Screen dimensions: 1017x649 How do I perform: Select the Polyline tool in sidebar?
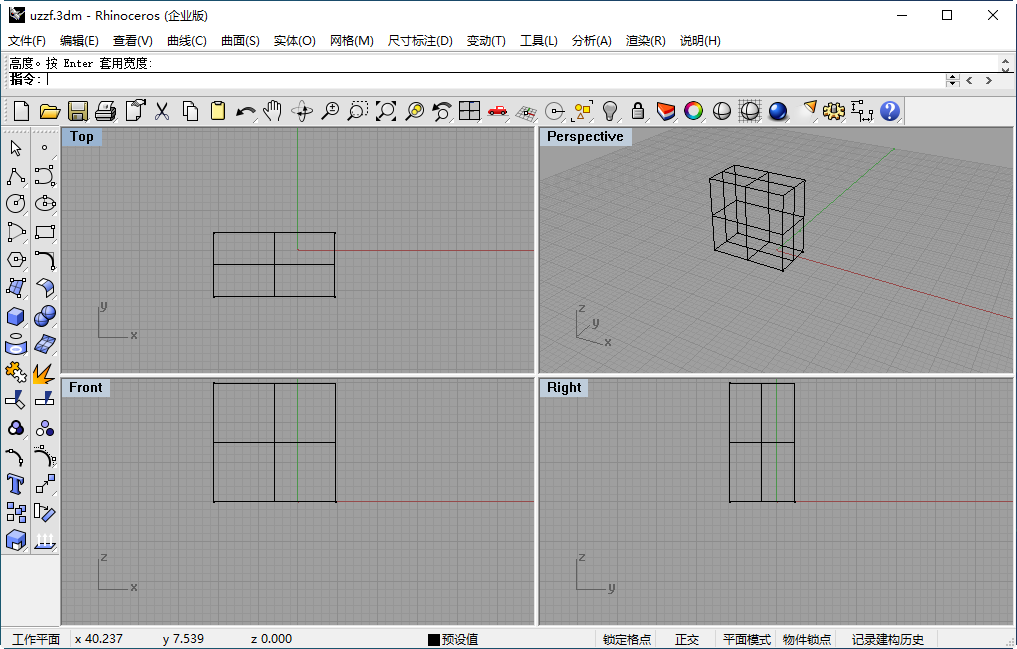click(x=16, y=176)
